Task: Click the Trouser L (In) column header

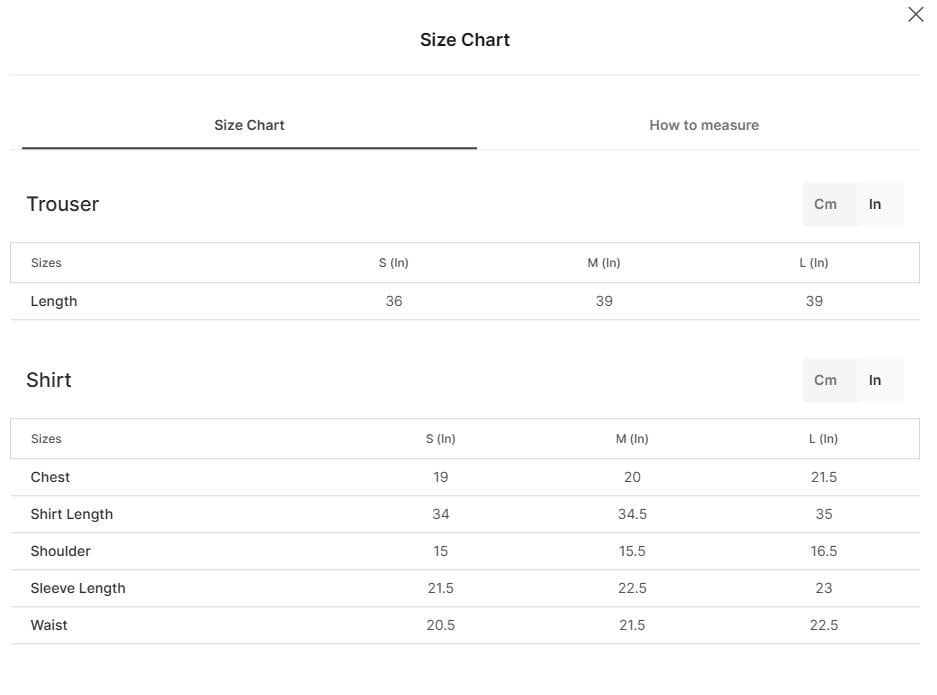Action: point(814,263)
